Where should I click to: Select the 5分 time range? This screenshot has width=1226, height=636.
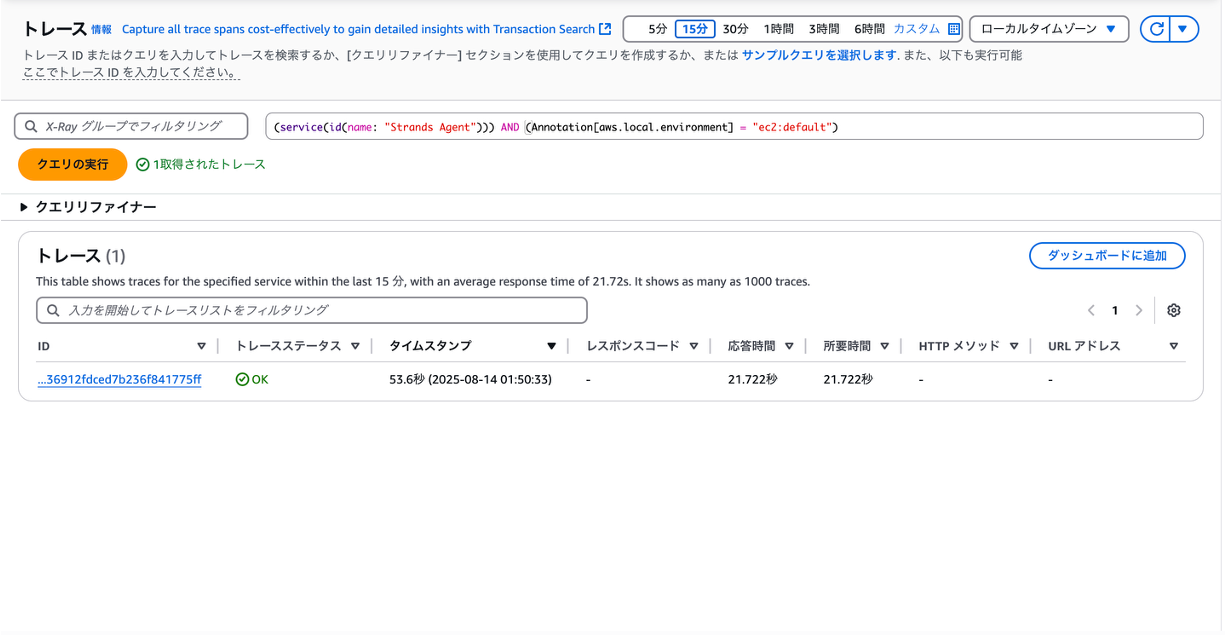(x=657, y=29)
